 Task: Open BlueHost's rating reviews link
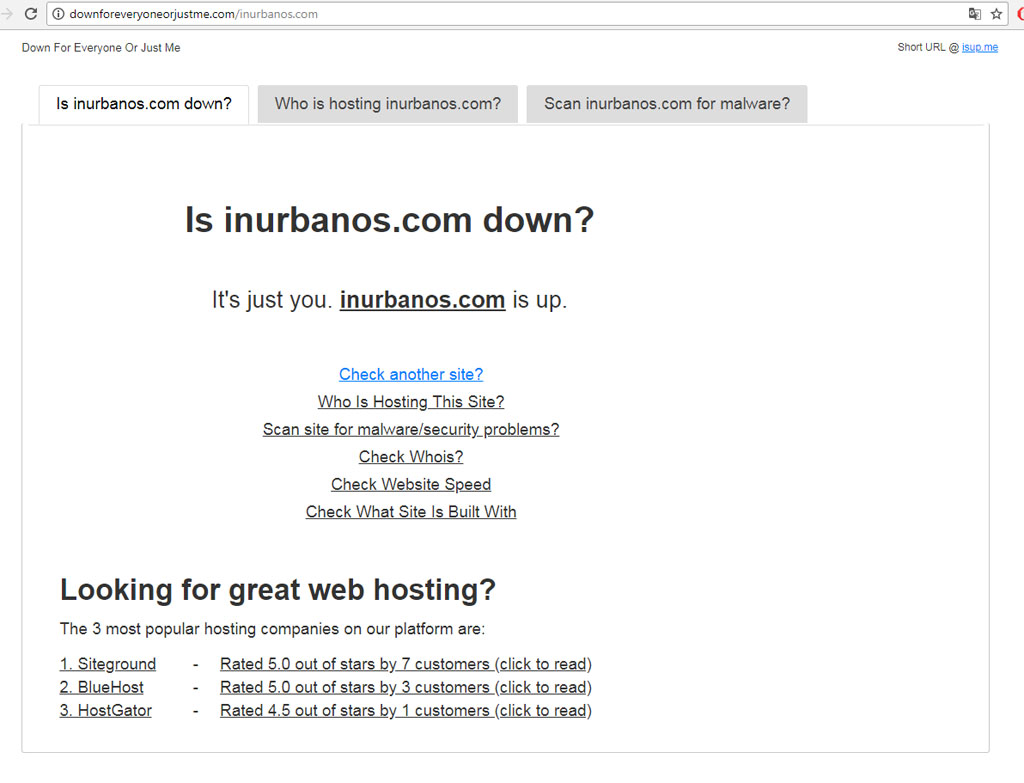(405, 687)
